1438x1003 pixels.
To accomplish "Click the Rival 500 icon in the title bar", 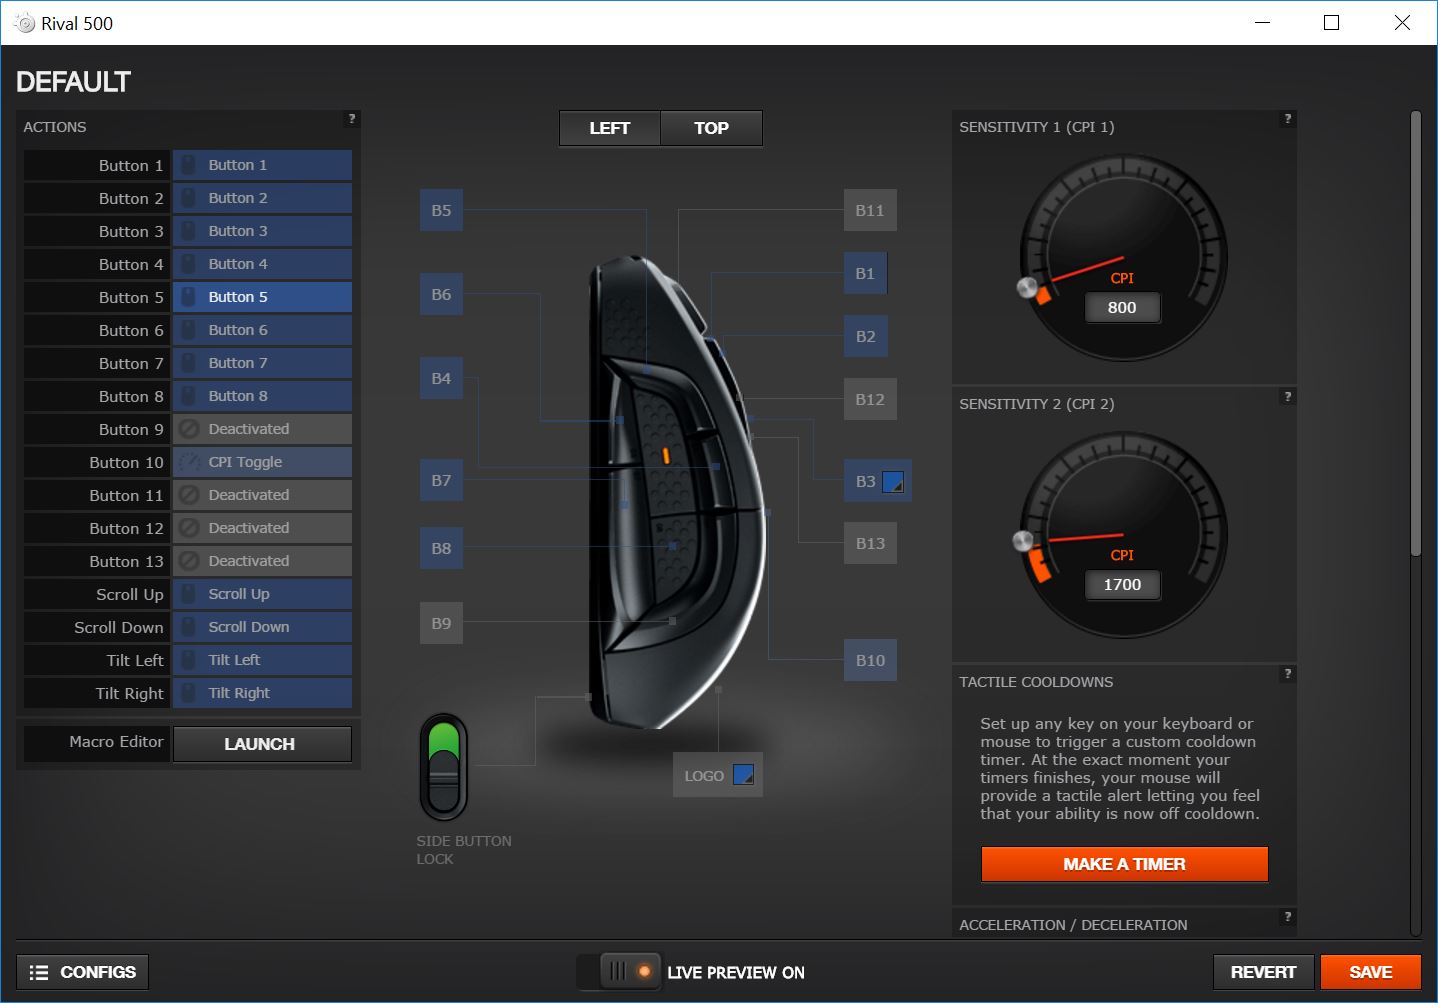I will pos(22,22).
